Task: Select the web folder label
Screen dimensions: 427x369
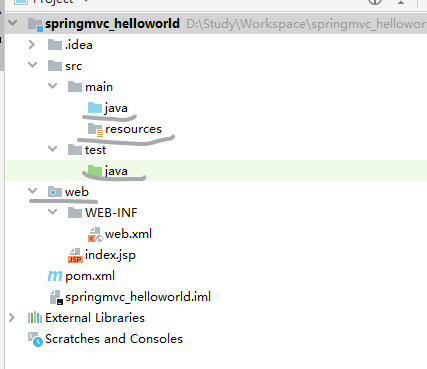Action: pos(77,192)
